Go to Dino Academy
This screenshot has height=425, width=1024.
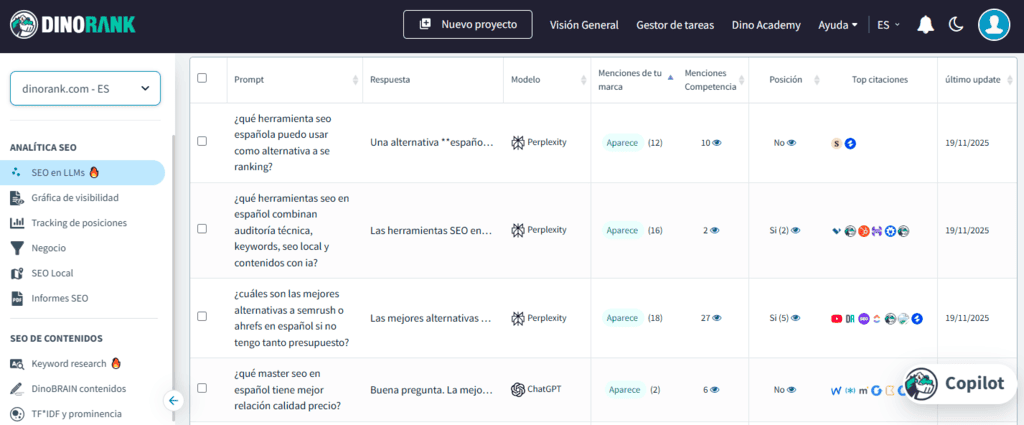coord(766,25)
